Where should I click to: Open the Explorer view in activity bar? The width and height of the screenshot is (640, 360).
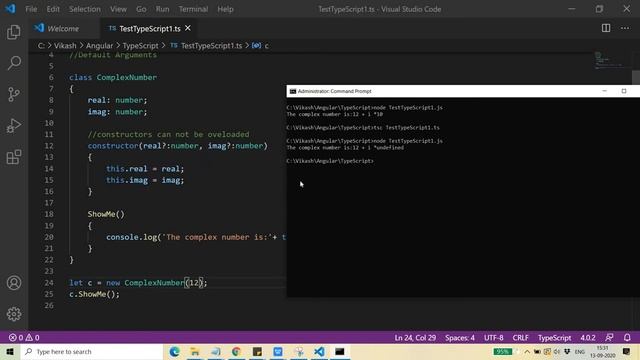14,32
